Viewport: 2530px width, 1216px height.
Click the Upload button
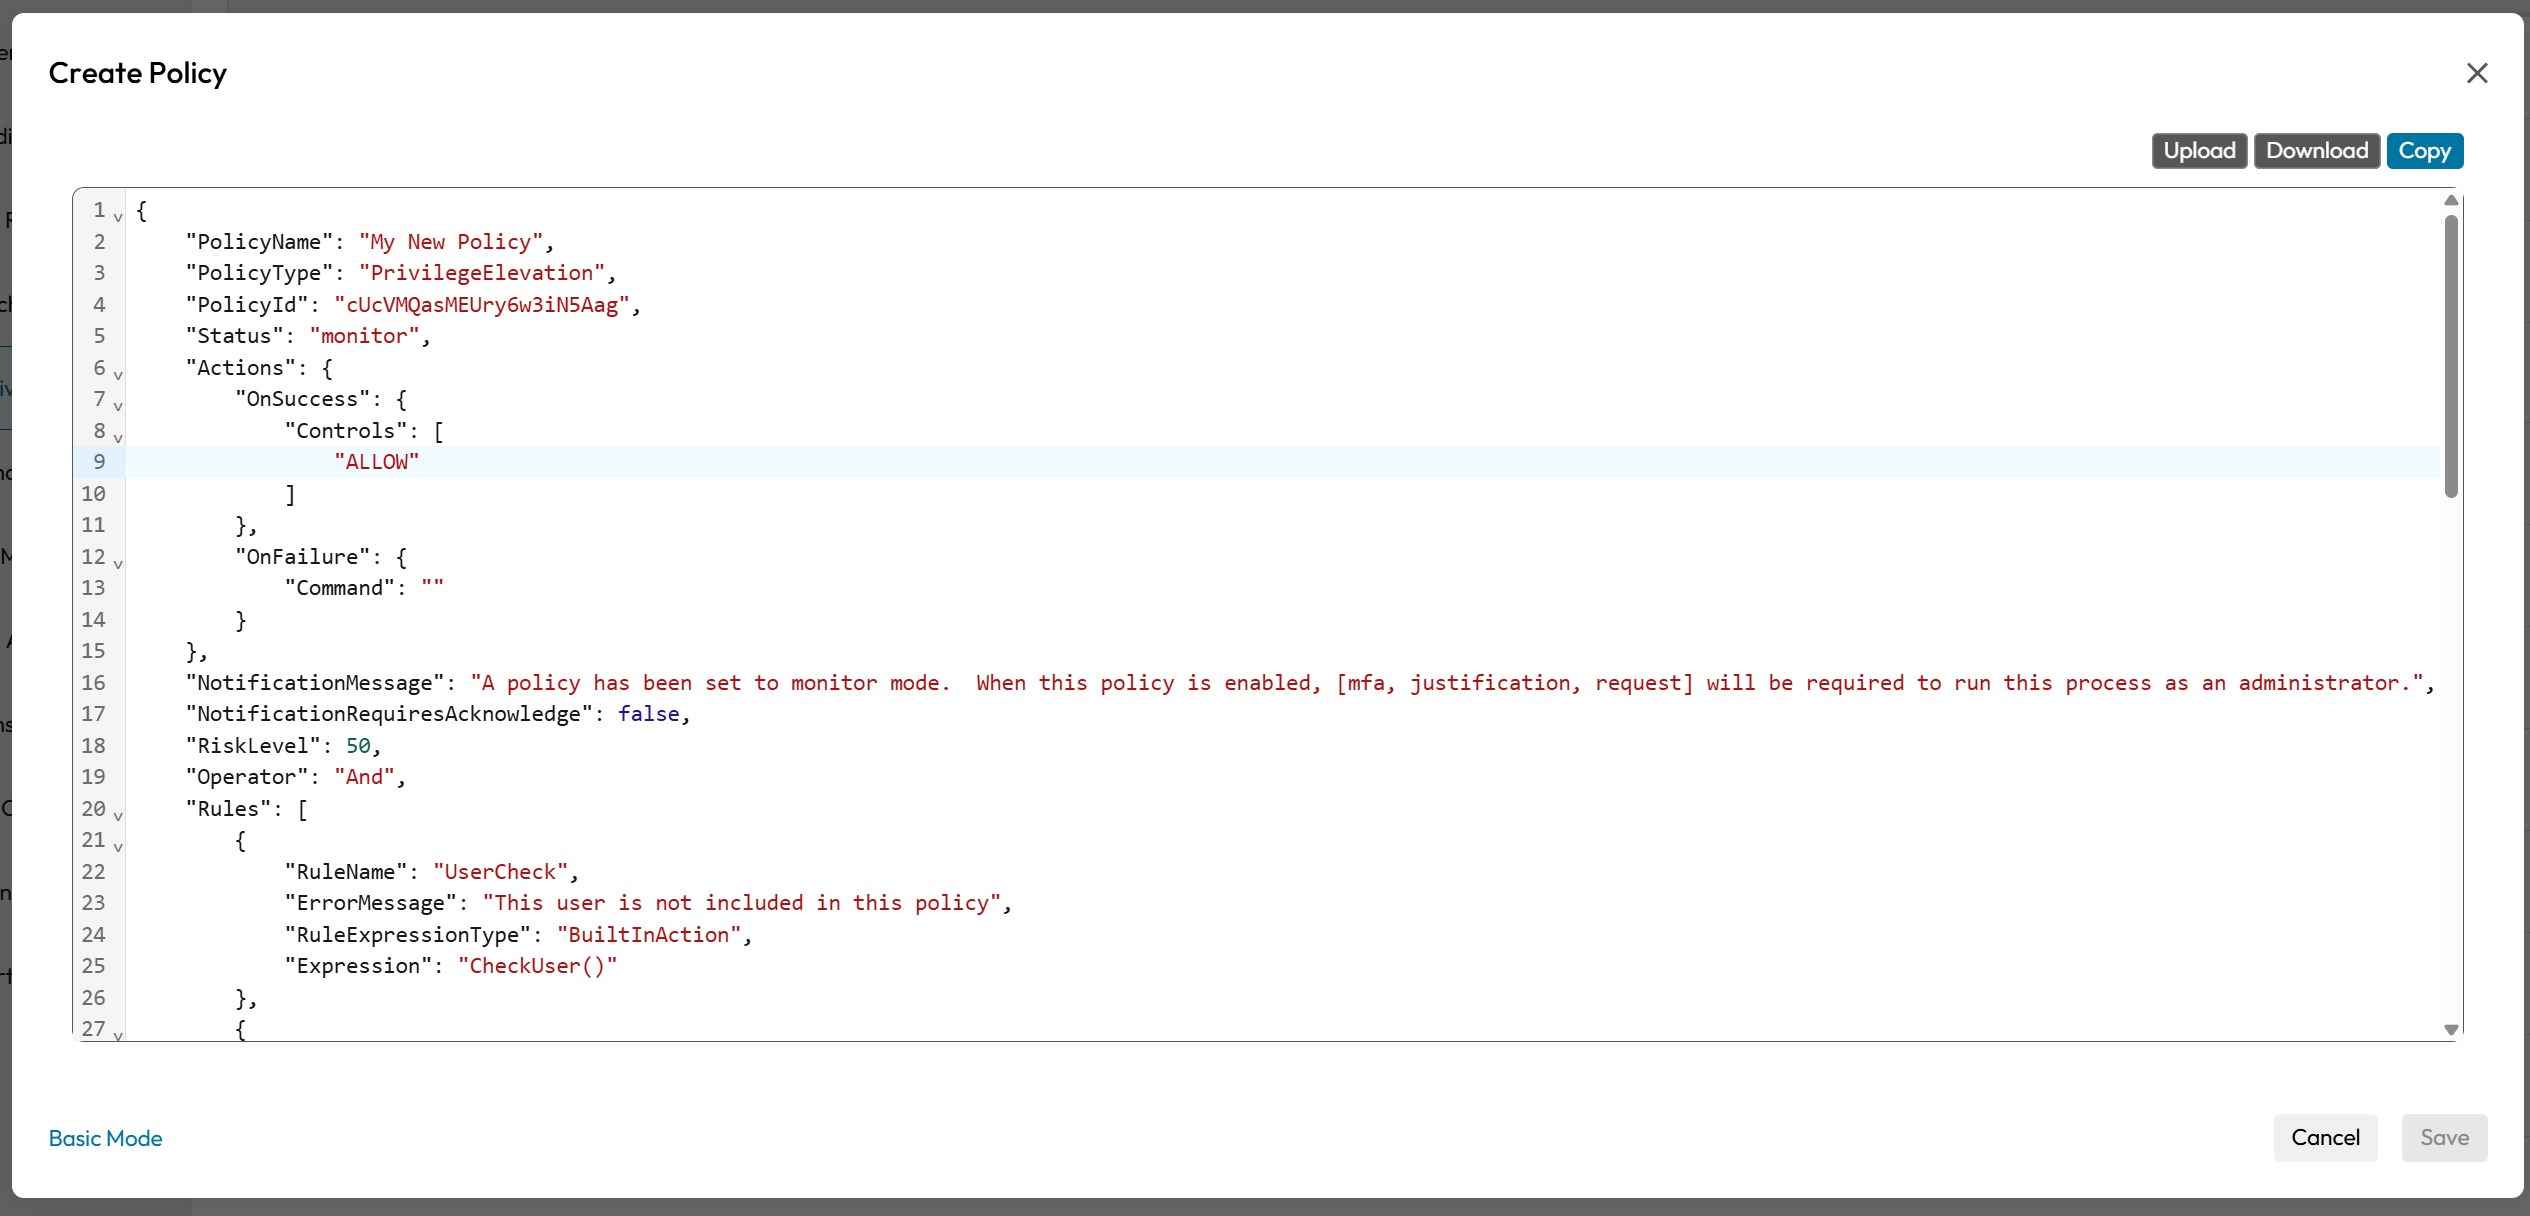tap(2198, 151)
